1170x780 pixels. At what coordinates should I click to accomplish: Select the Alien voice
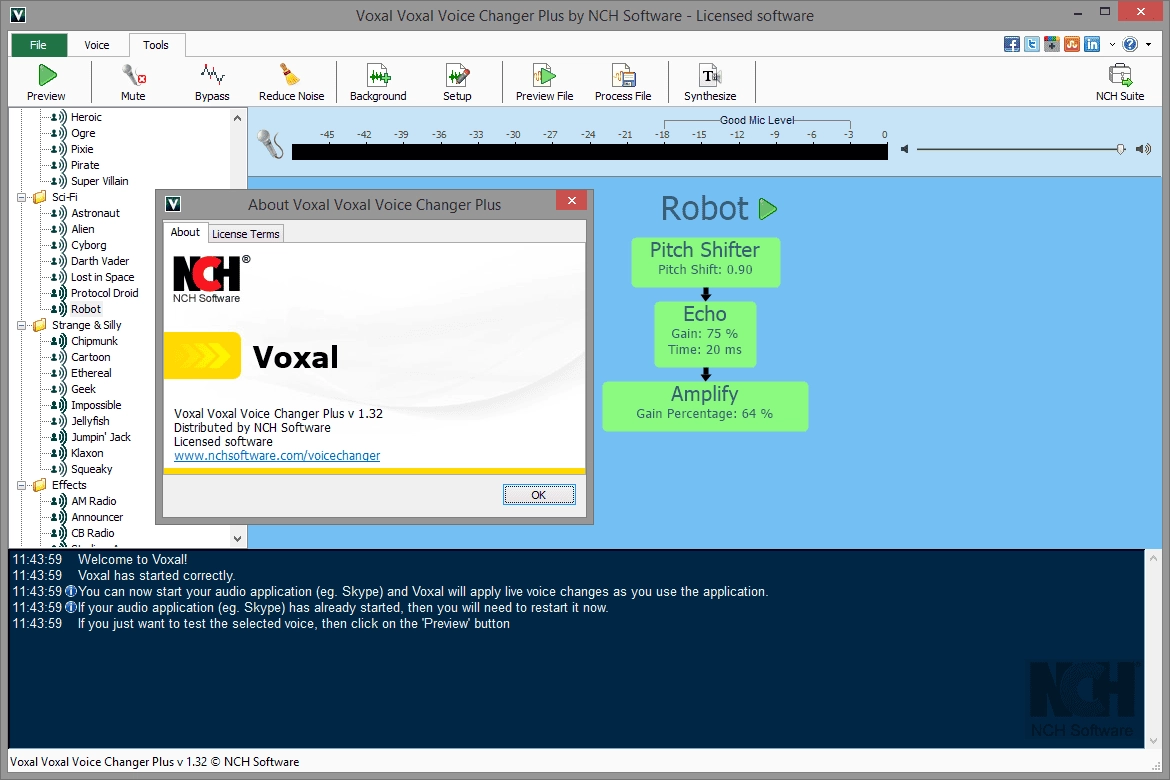pos(83,229)
